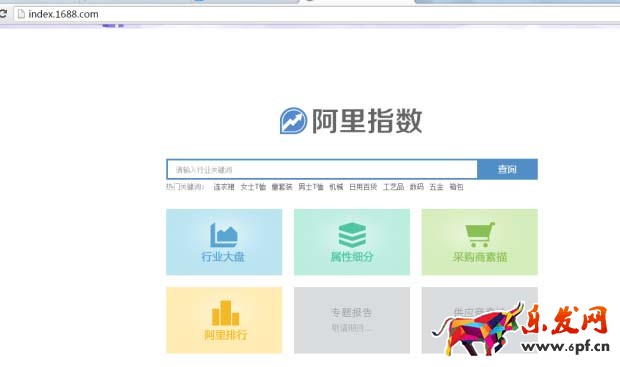The height and width of the screenshot is (367, 620).
Task: Open the 阿里排行 bar chart tile
Action: coord(224,320)
